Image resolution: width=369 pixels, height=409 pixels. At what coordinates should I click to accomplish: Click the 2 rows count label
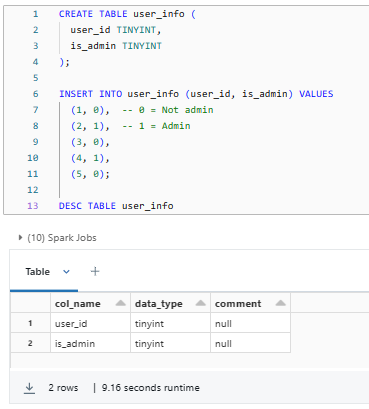click(63, 388)
